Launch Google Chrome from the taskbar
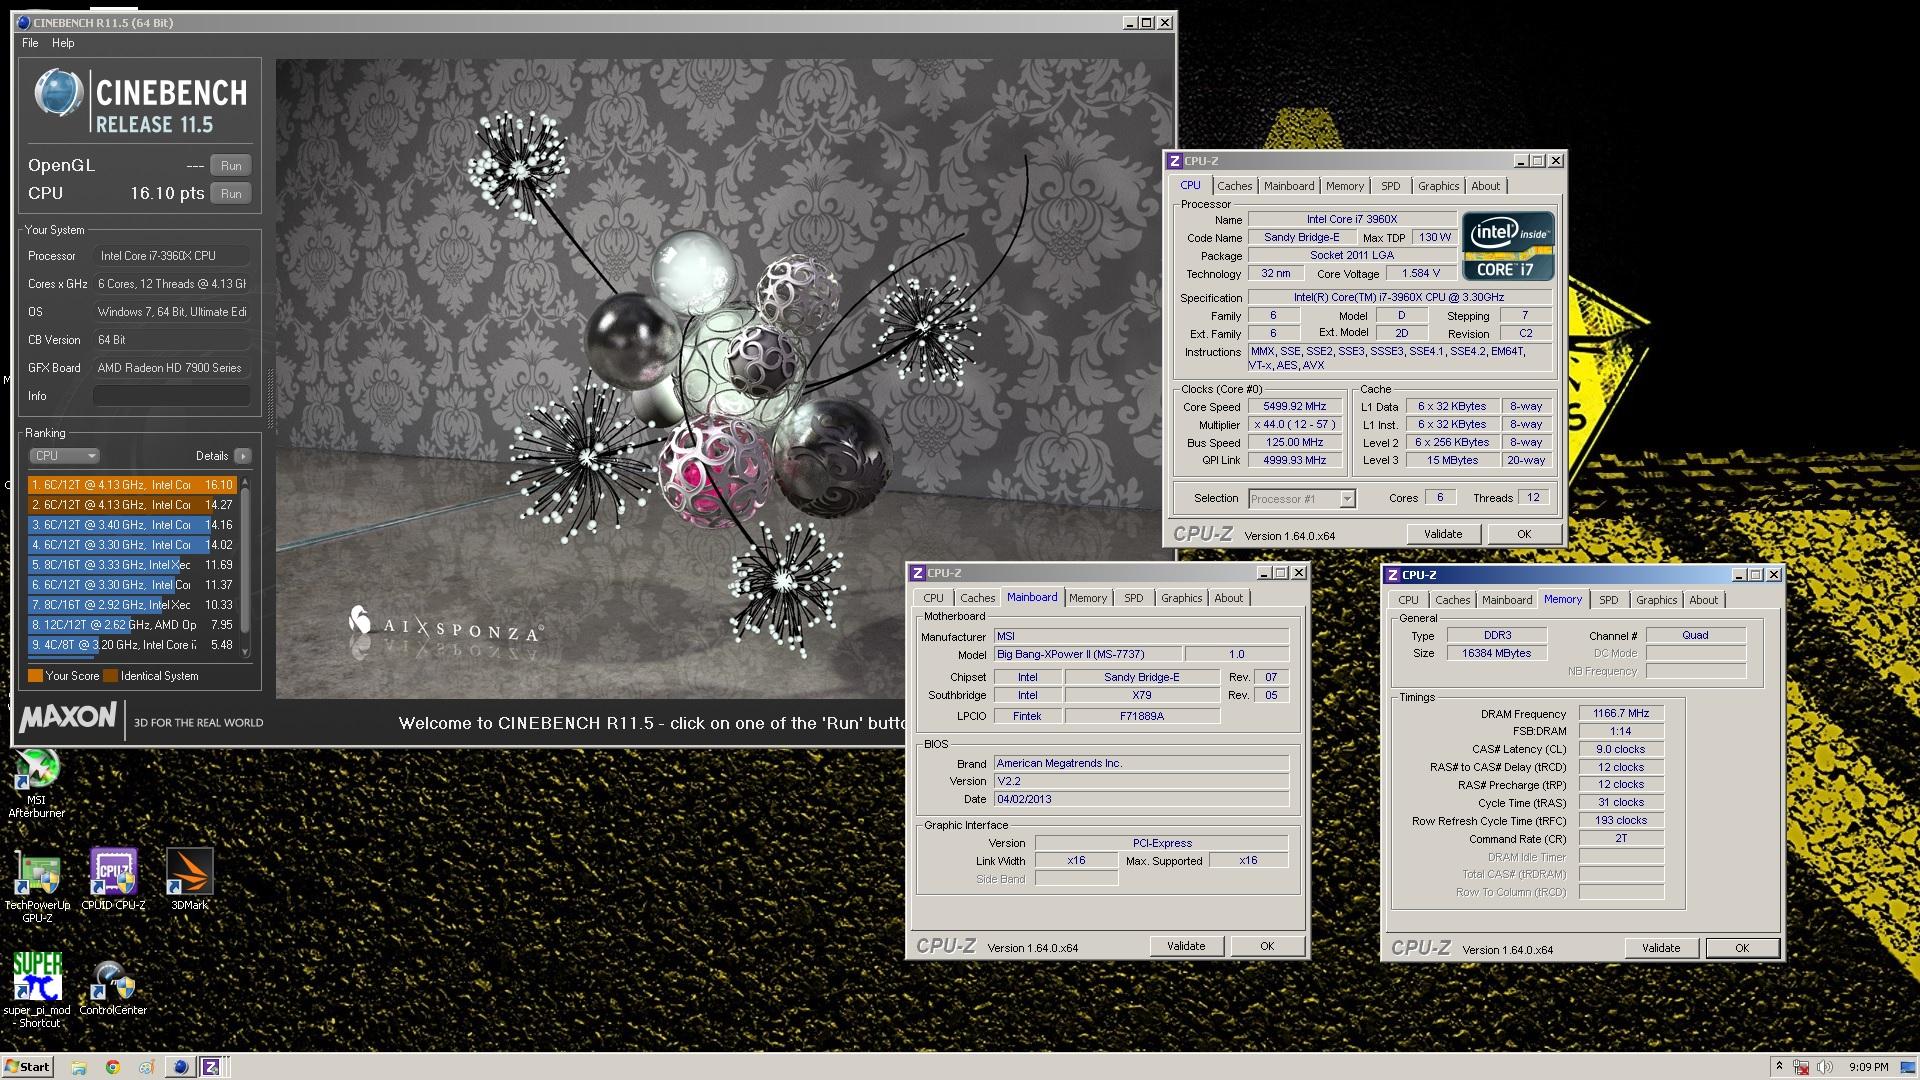This screenshot has height=1080, width=1920. tap(112, 1067)
